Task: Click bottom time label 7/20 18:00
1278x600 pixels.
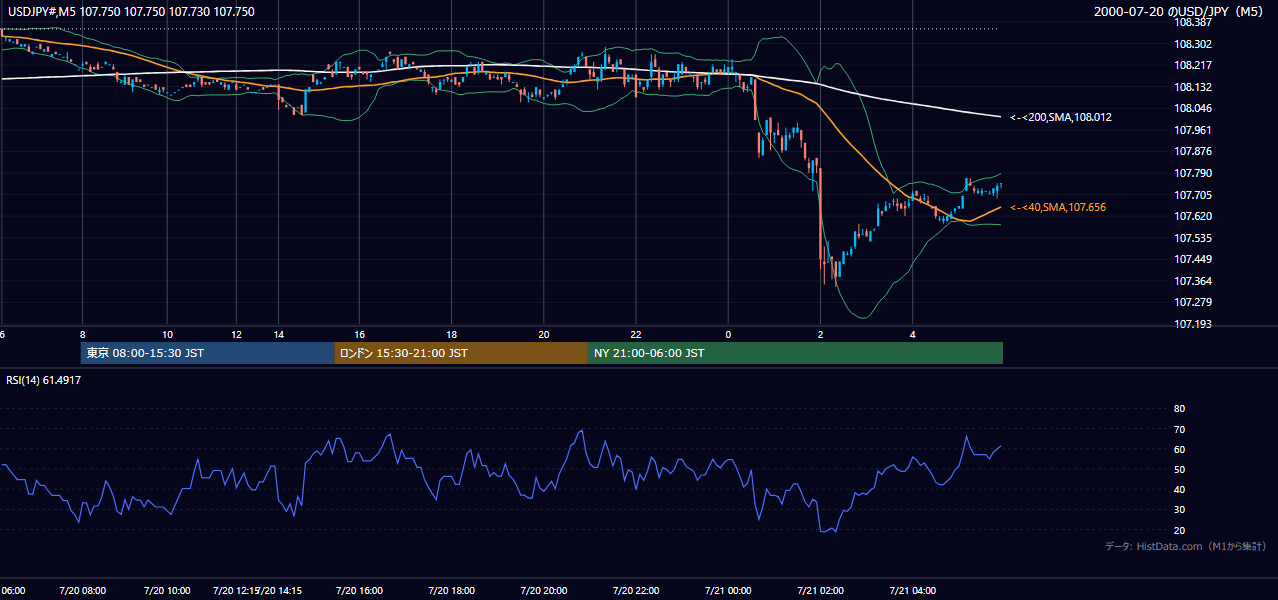Action: pos(451,591)
